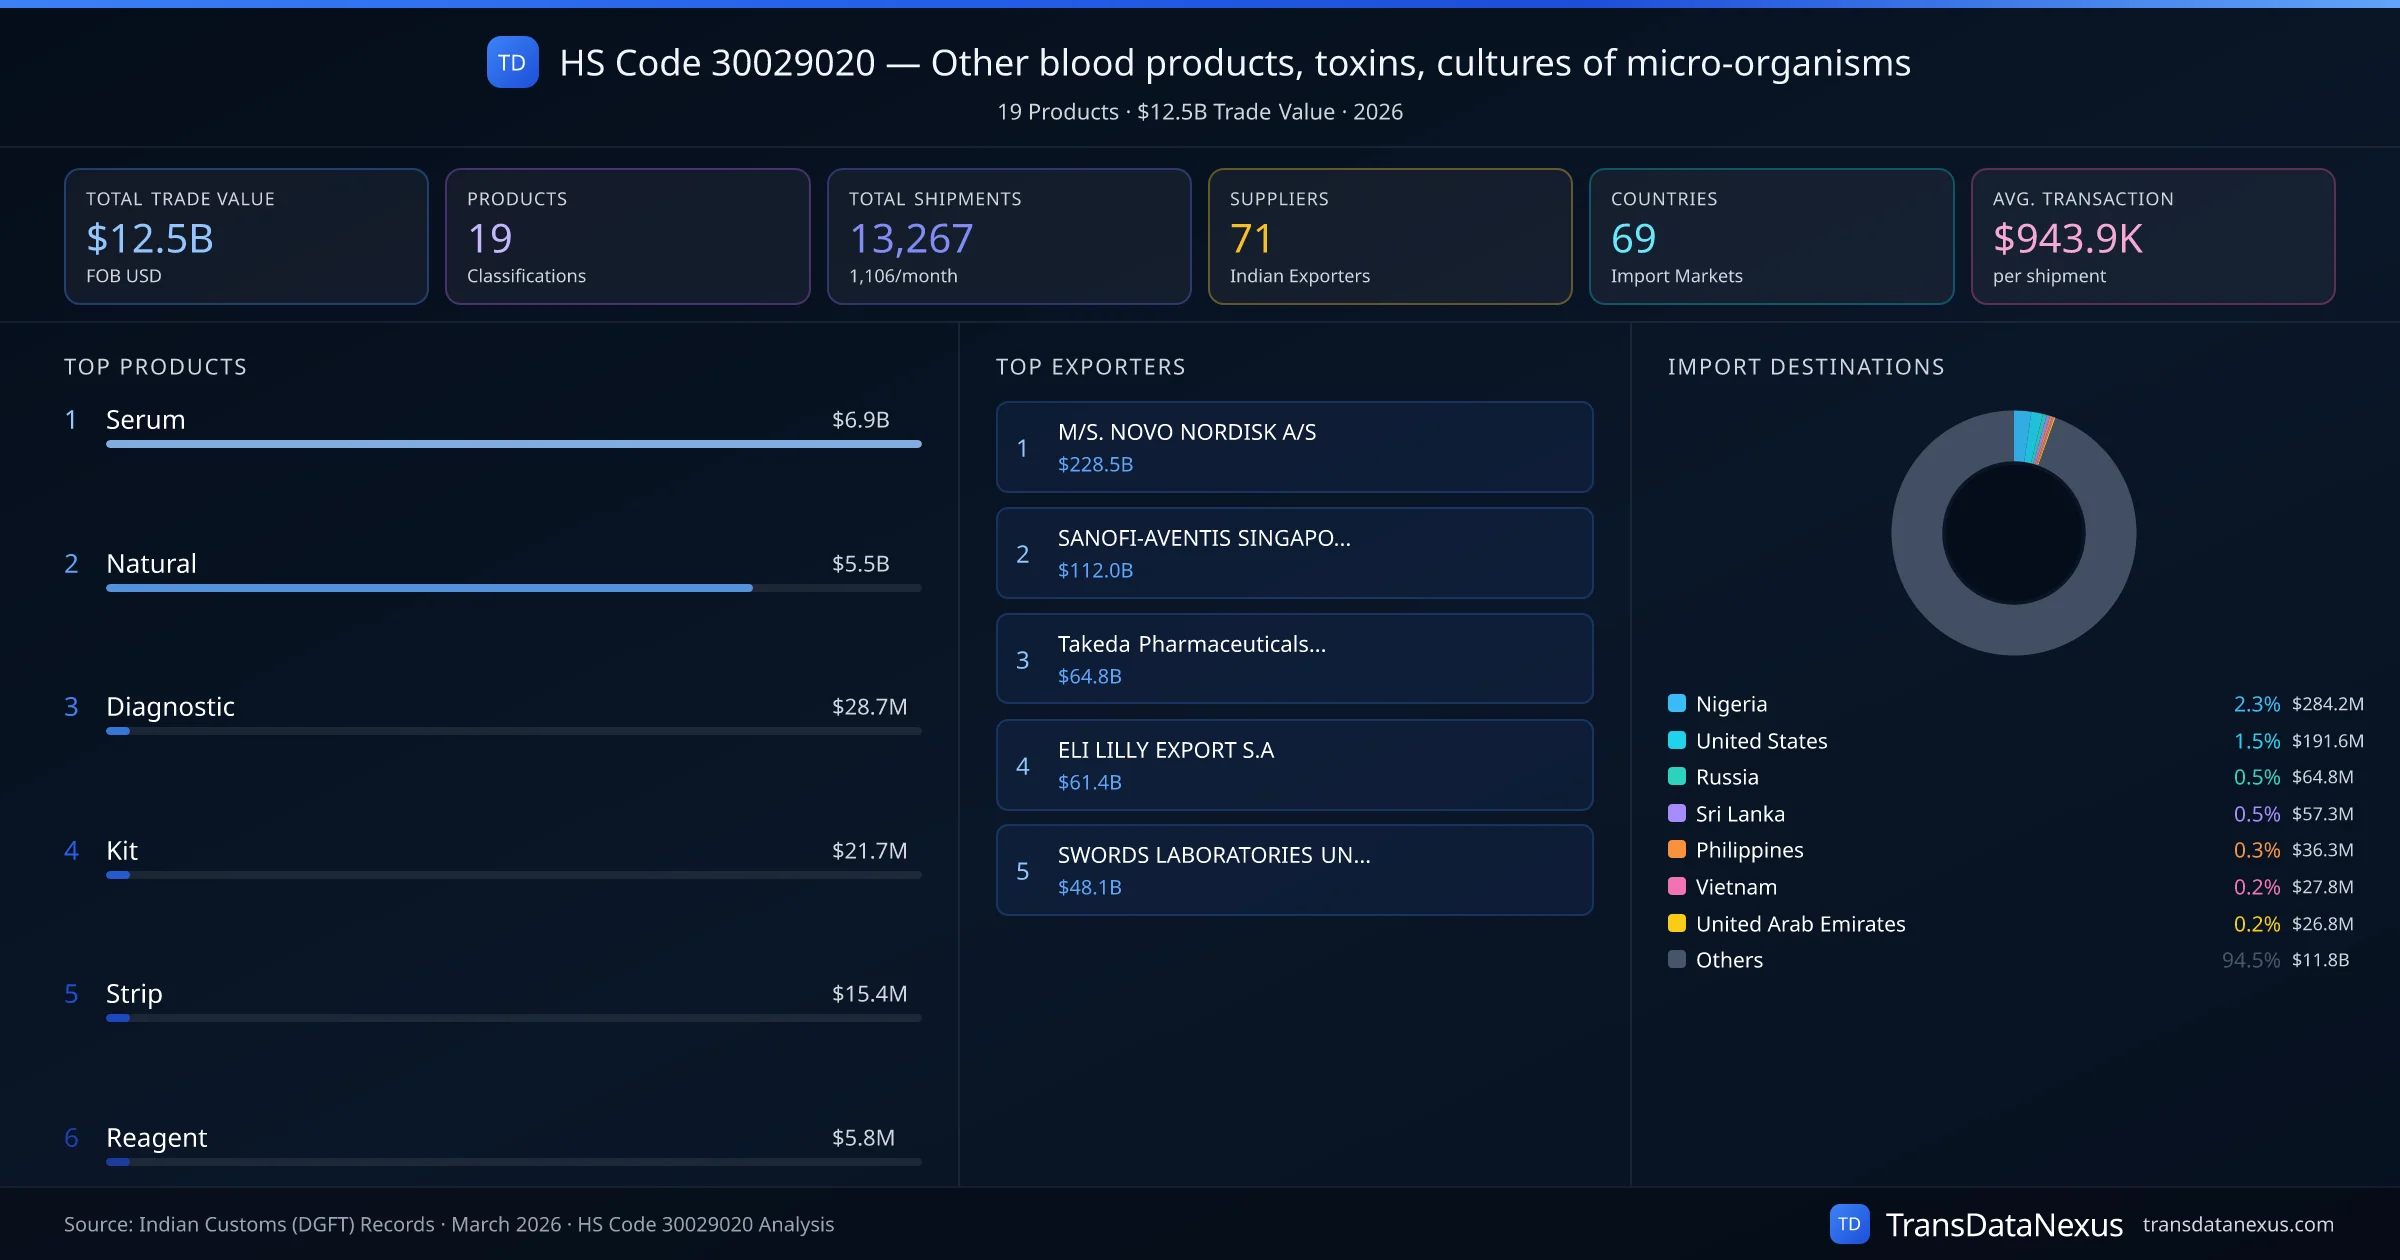Click the Philippines legend color square
The height and width of the screenshot is (1260, 2400).
(1677, 849)
